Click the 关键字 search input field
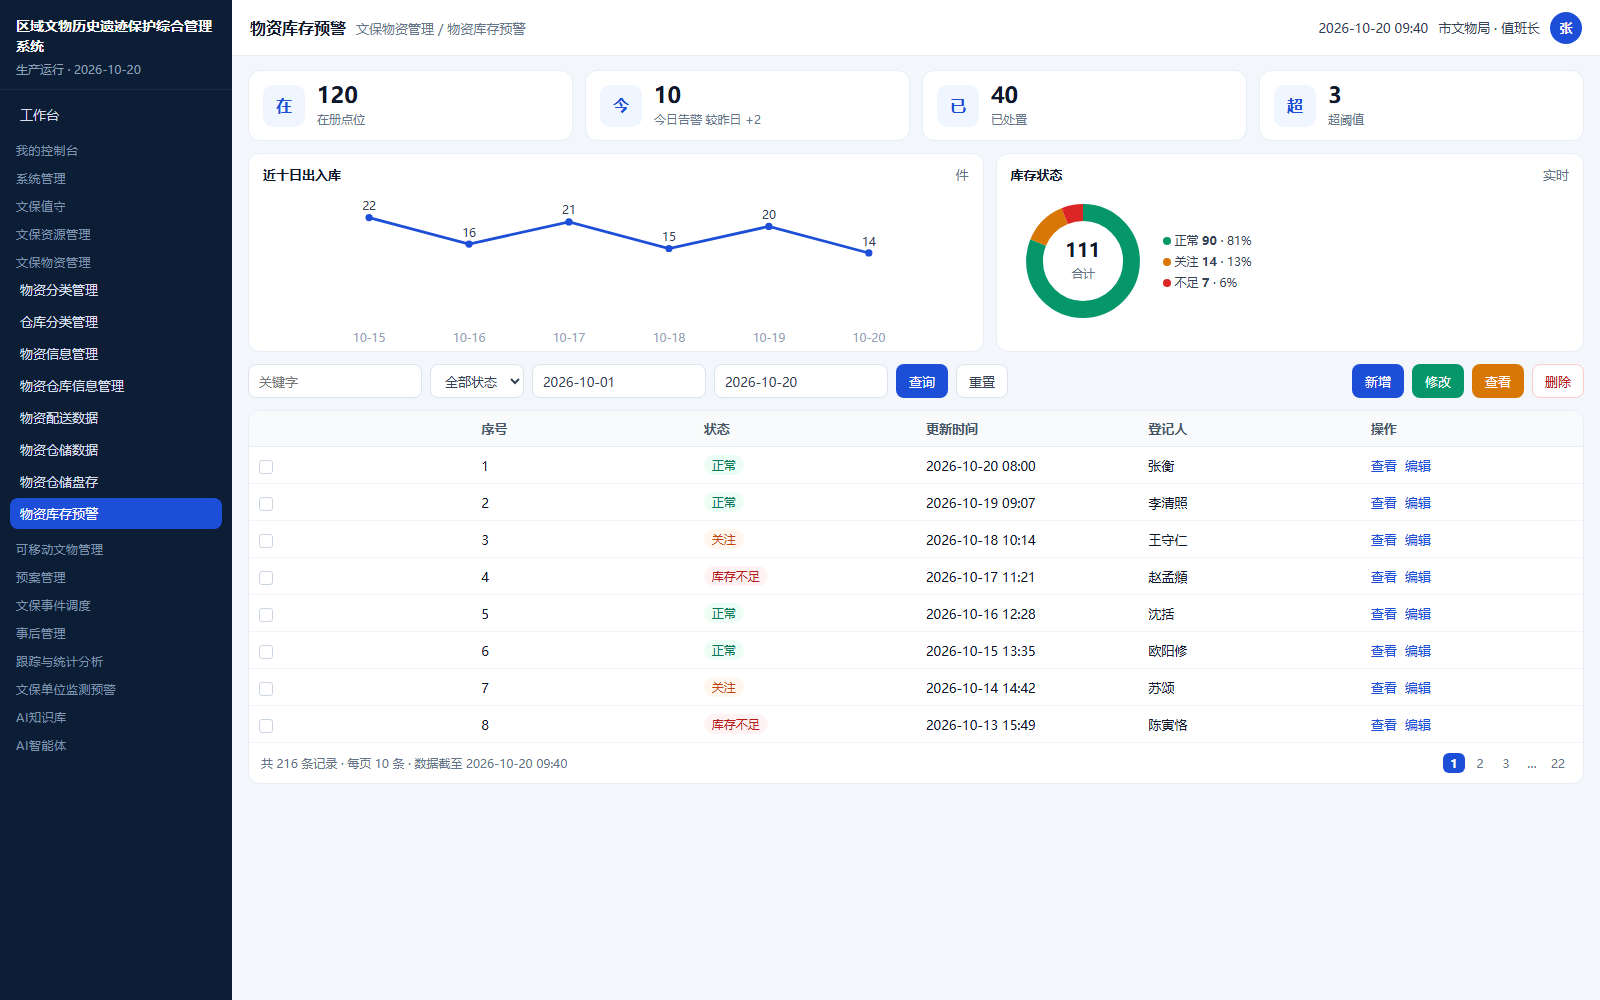 [335, 381]
